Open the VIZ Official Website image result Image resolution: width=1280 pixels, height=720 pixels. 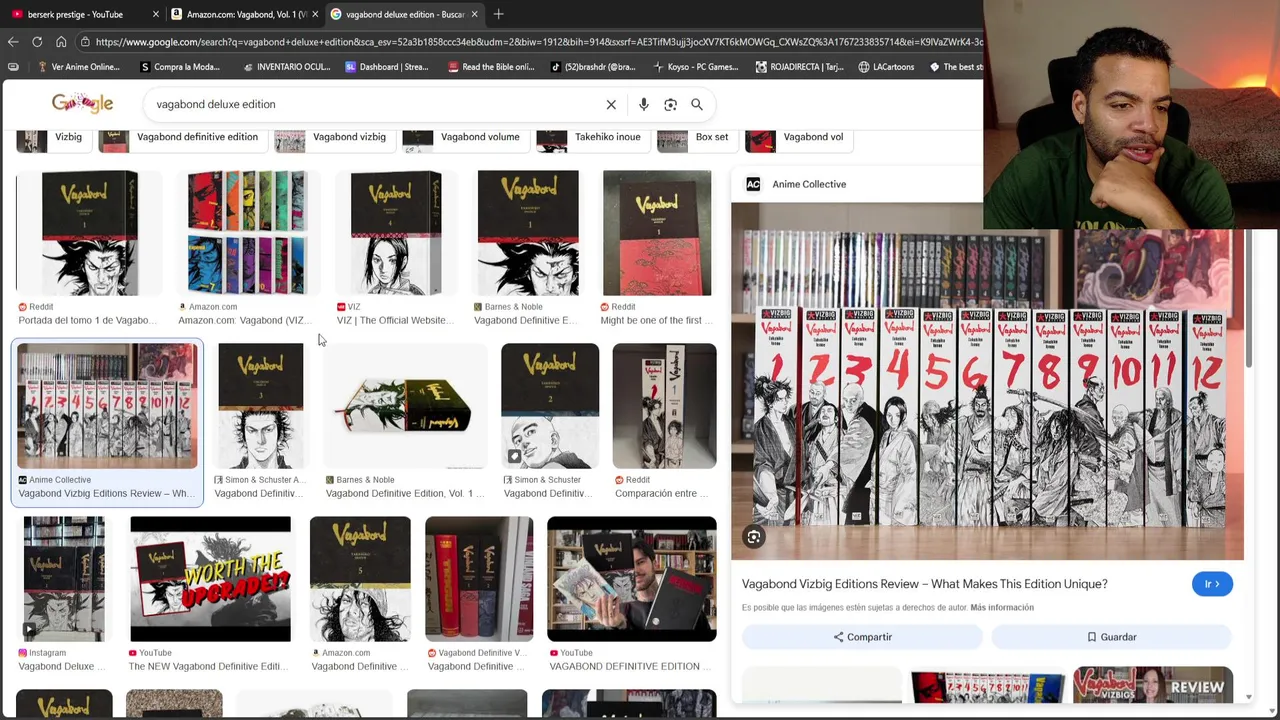[396, 233]
